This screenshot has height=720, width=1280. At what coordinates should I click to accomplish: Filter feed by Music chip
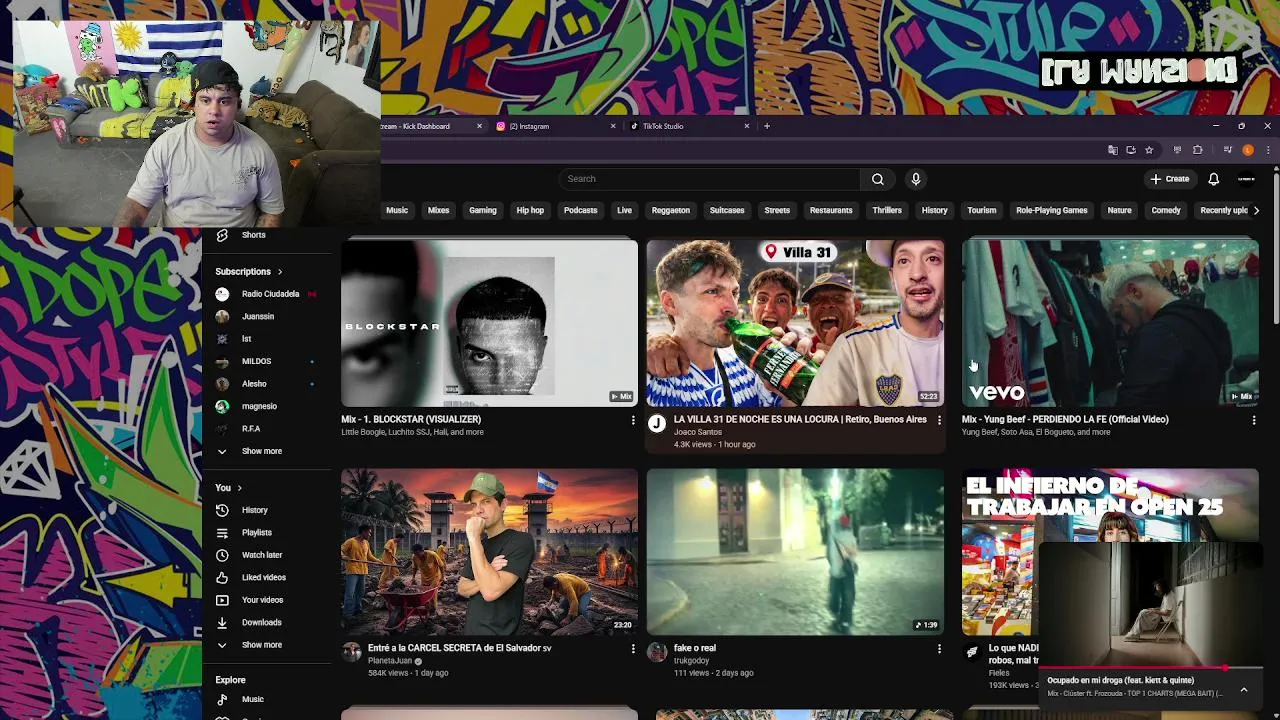pyautogui.click(x=397, y=210)
